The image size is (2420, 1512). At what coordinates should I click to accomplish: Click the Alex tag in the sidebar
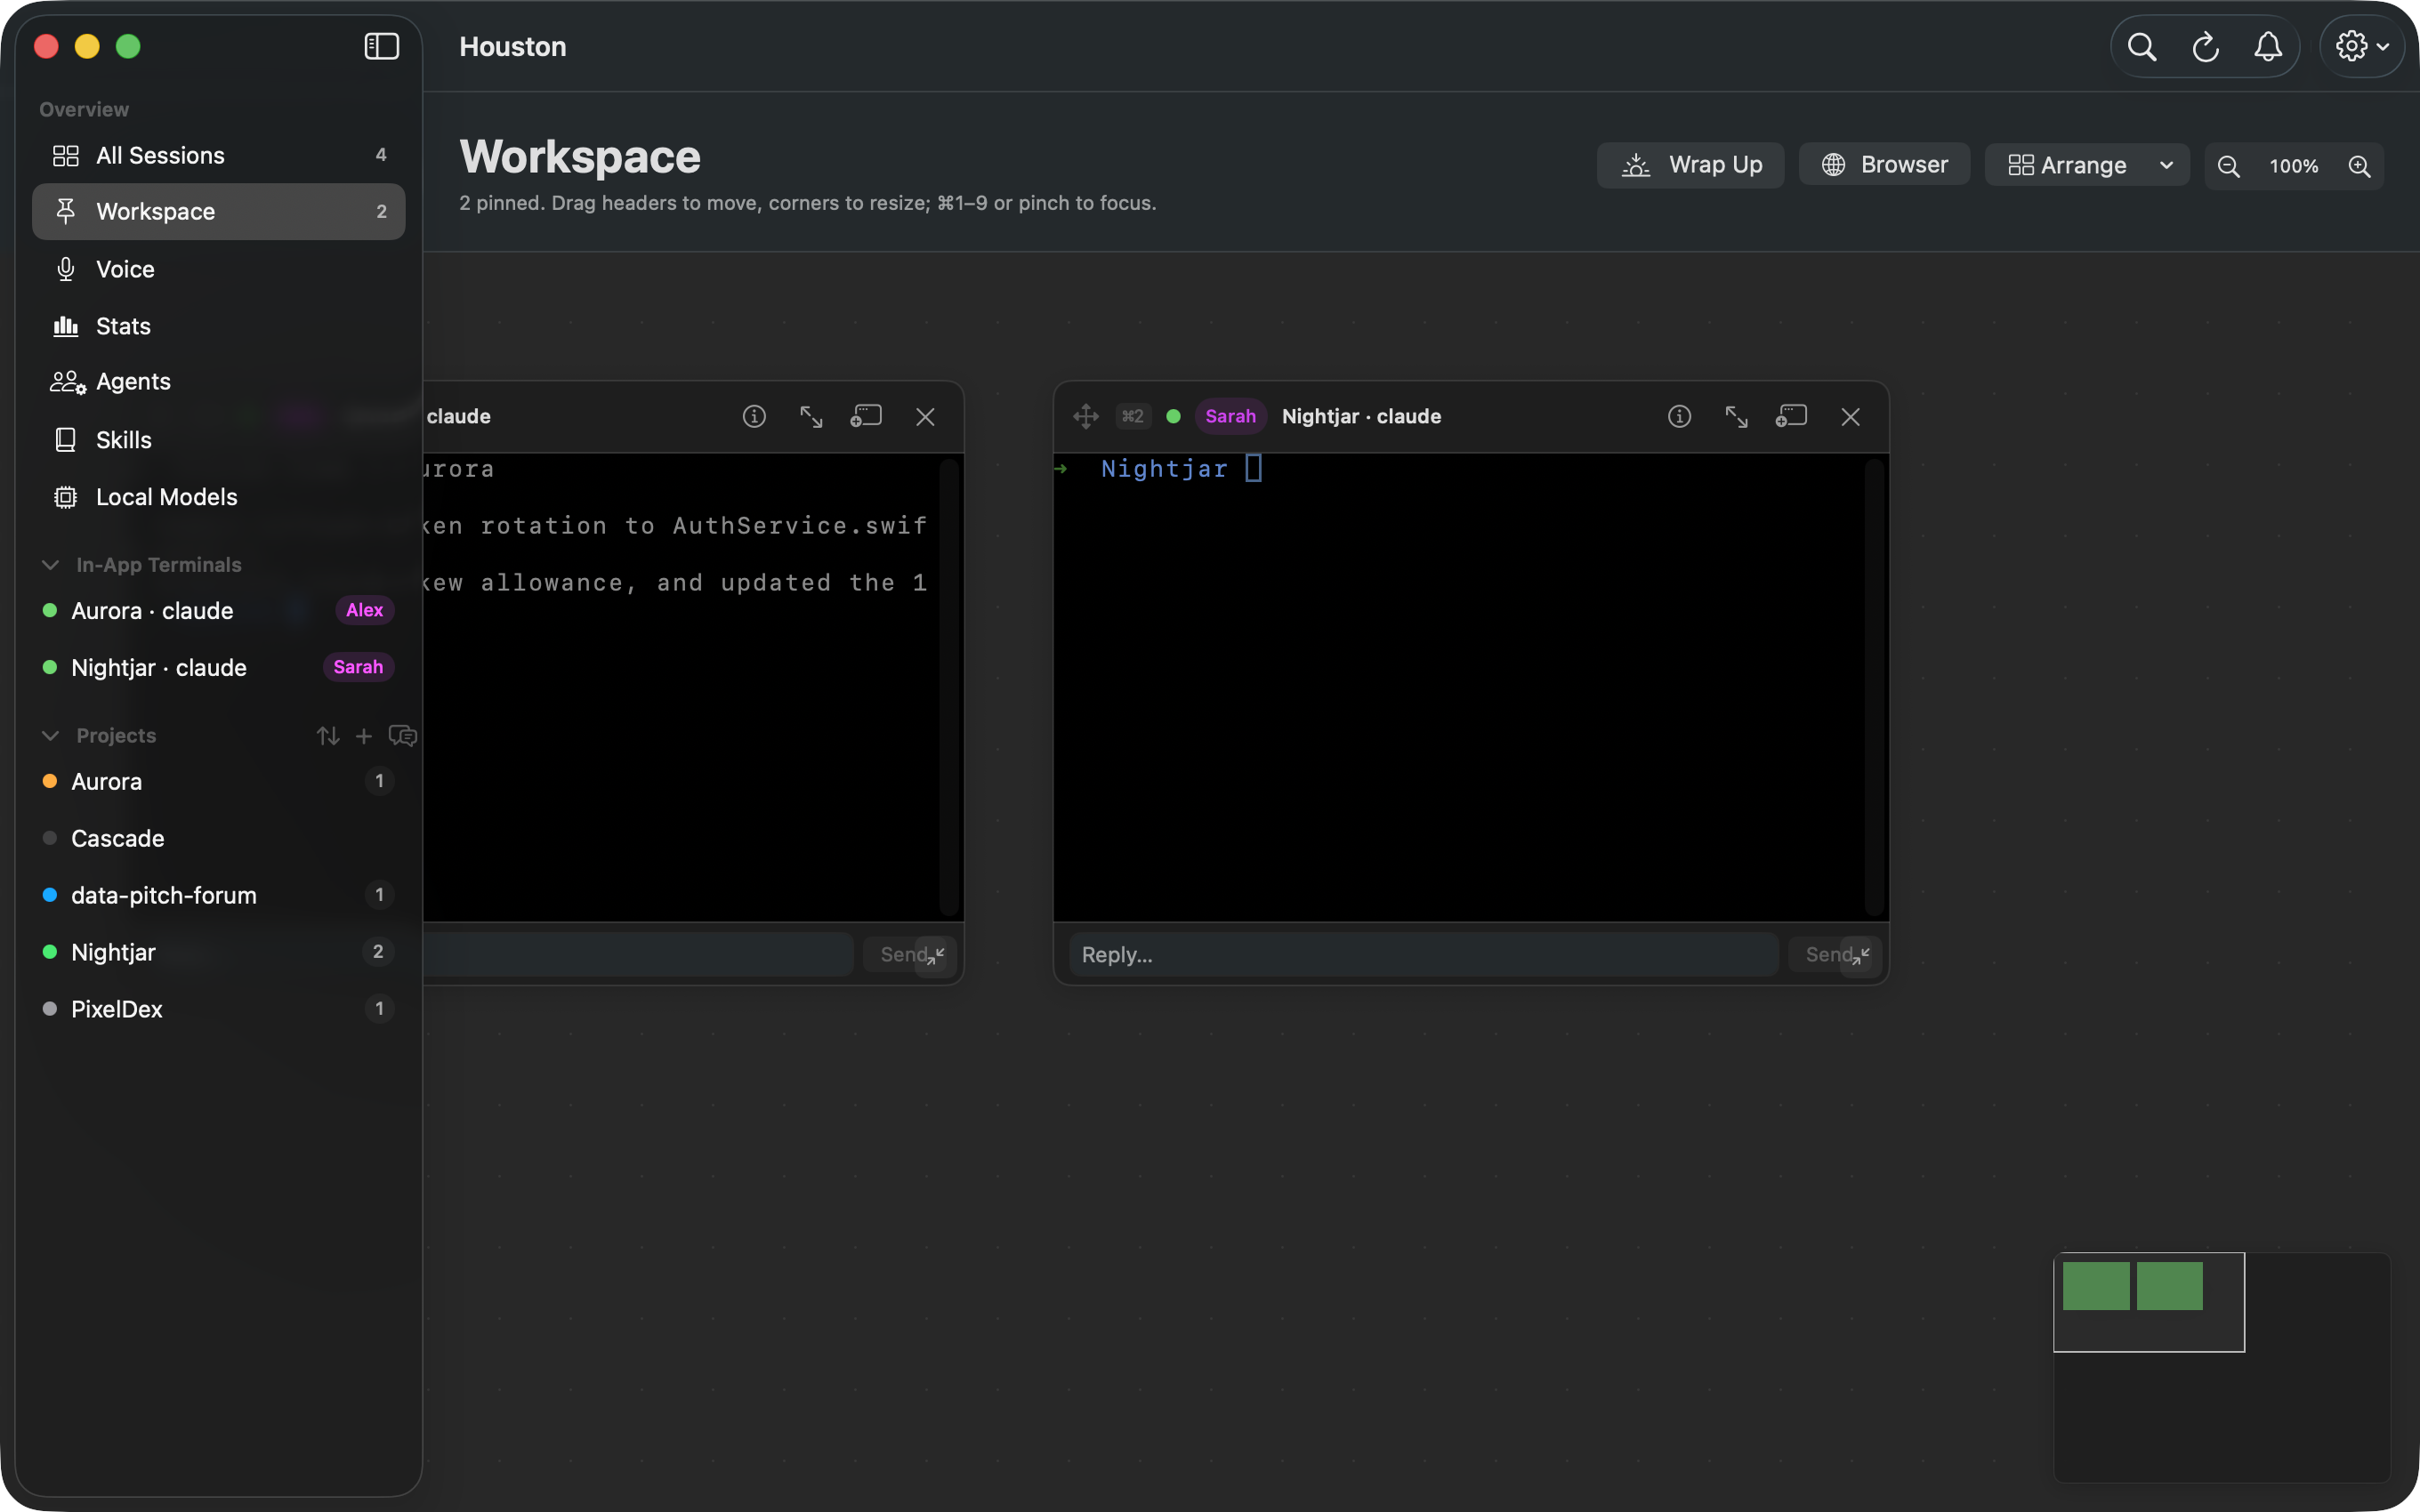[364, 610]
